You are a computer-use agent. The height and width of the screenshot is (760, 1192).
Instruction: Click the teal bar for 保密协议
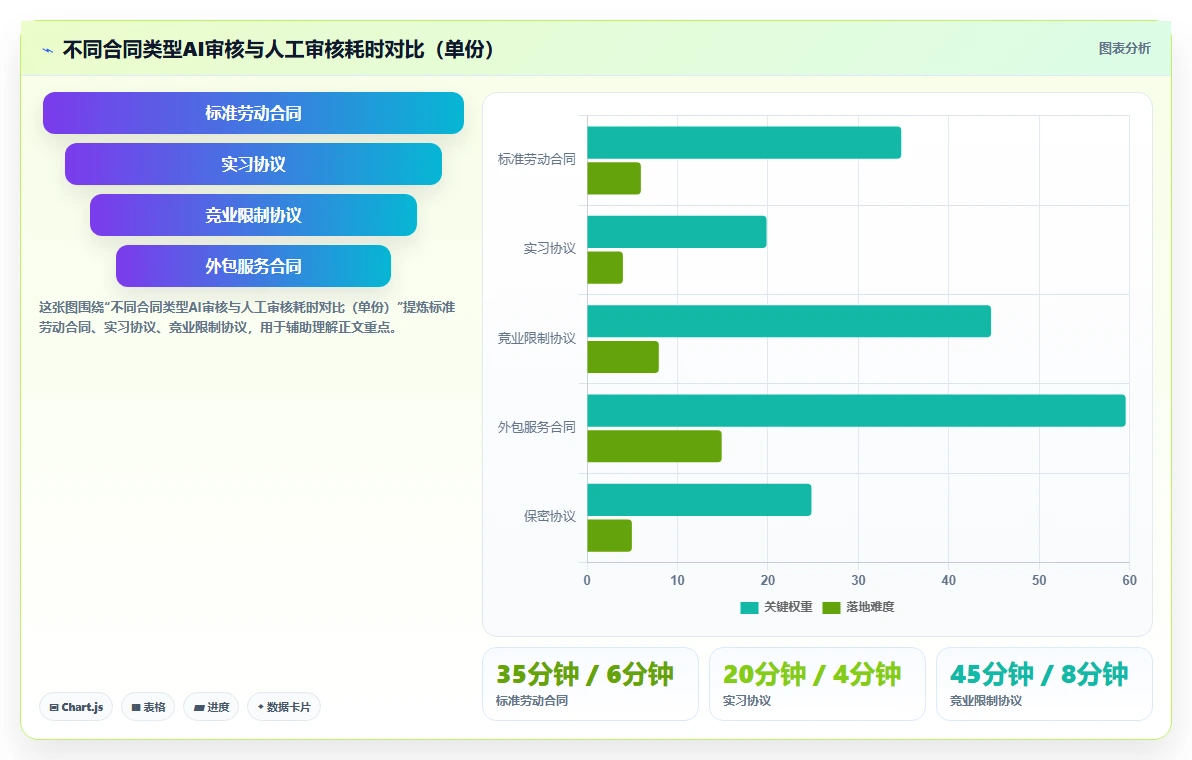[x=699, y=499]
